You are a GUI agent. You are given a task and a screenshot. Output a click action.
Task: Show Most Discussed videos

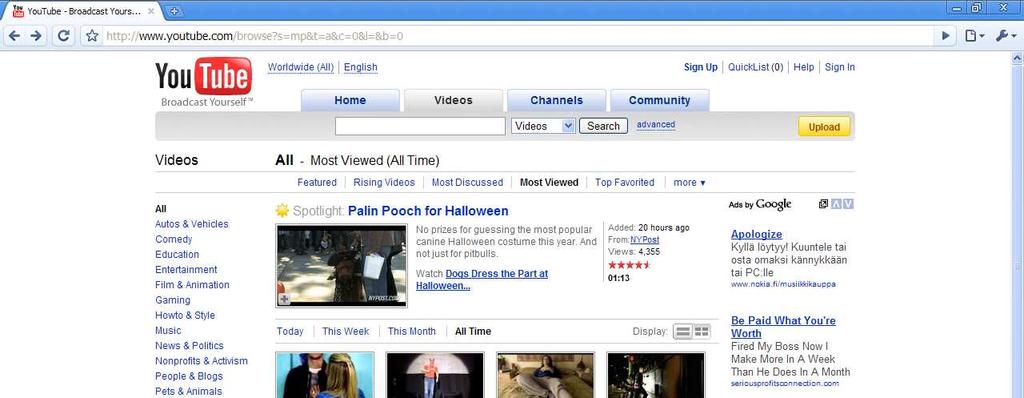click(468, 182)
